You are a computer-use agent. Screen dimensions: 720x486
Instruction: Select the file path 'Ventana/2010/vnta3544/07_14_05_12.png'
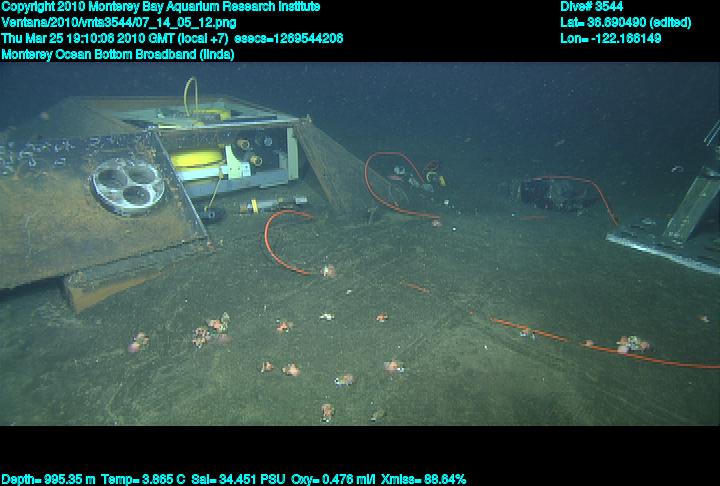tap(119, 23)
